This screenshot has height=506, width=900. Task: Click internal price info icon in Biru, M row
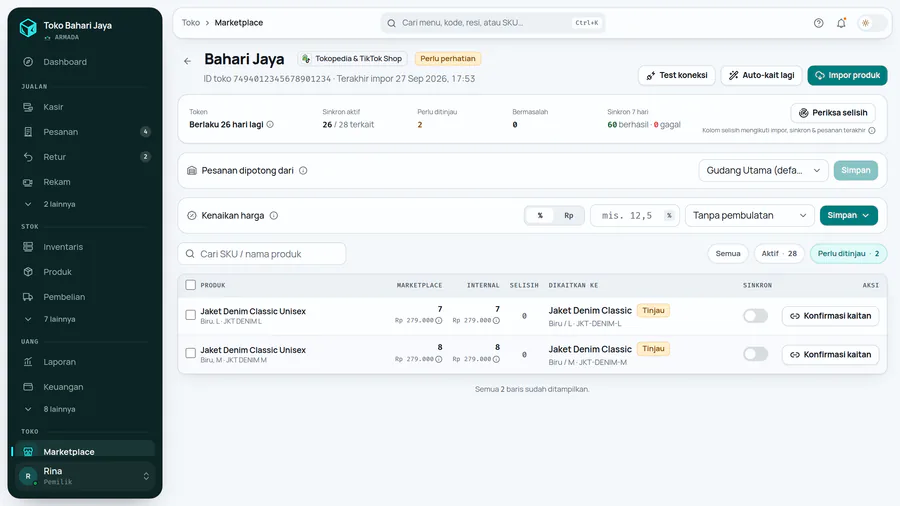click(x=496, y=359)
